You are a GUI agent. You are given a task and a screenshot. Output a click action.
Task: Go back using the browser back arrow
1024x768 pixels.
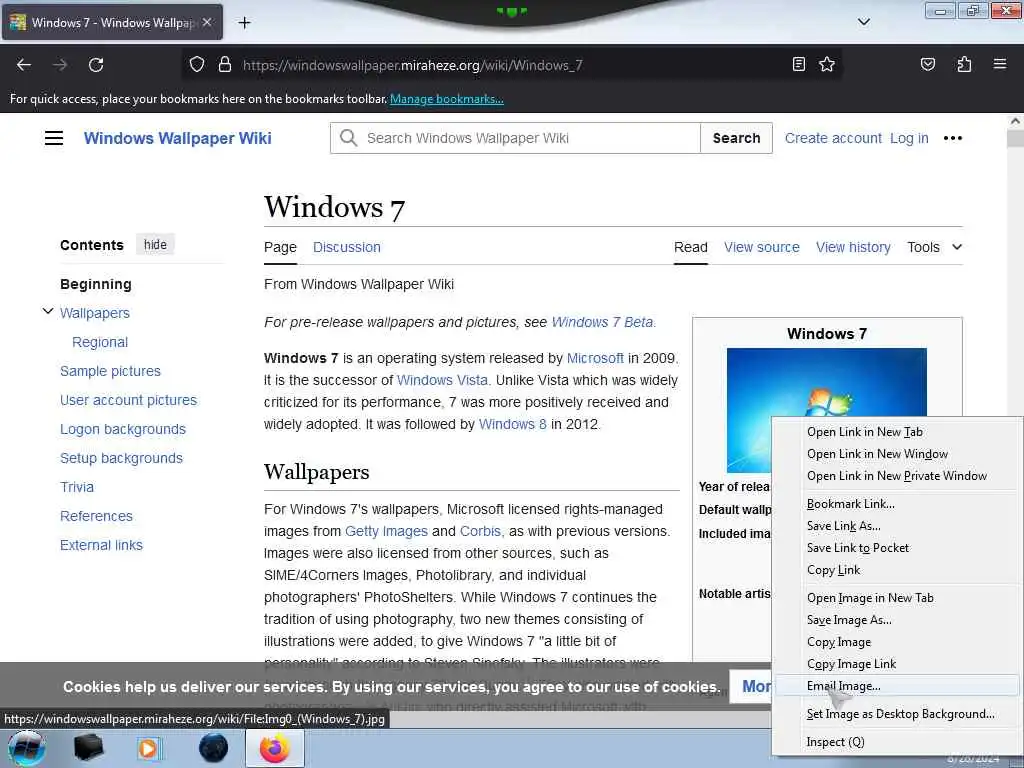pyautogui.click(x=24, y=65)
